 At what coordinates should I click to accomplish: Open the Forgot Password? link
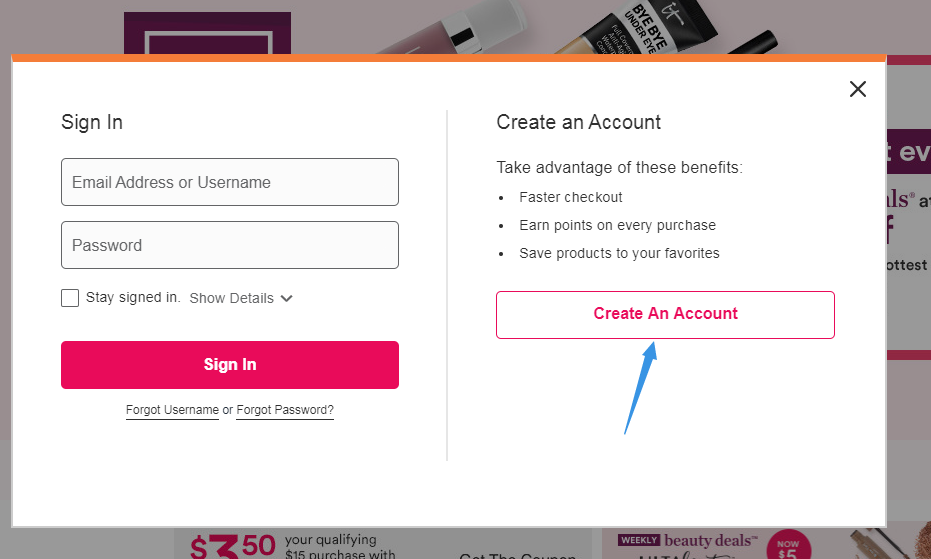285,410
